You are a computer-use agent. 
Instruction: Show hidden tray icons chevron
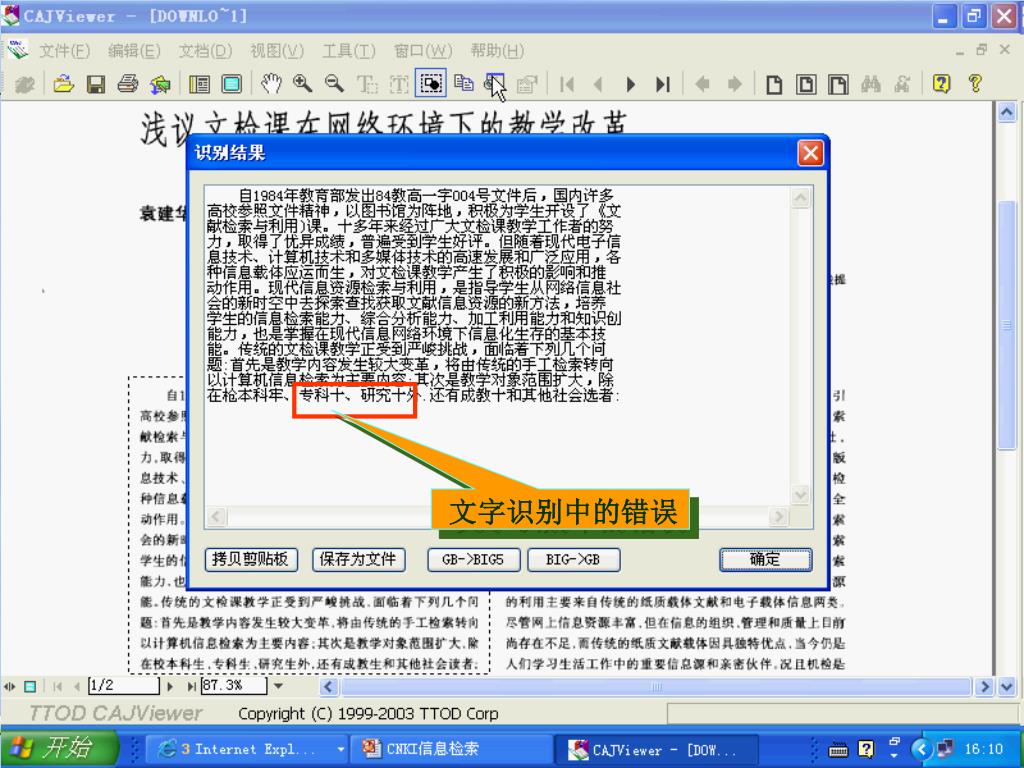click(921, 748)
